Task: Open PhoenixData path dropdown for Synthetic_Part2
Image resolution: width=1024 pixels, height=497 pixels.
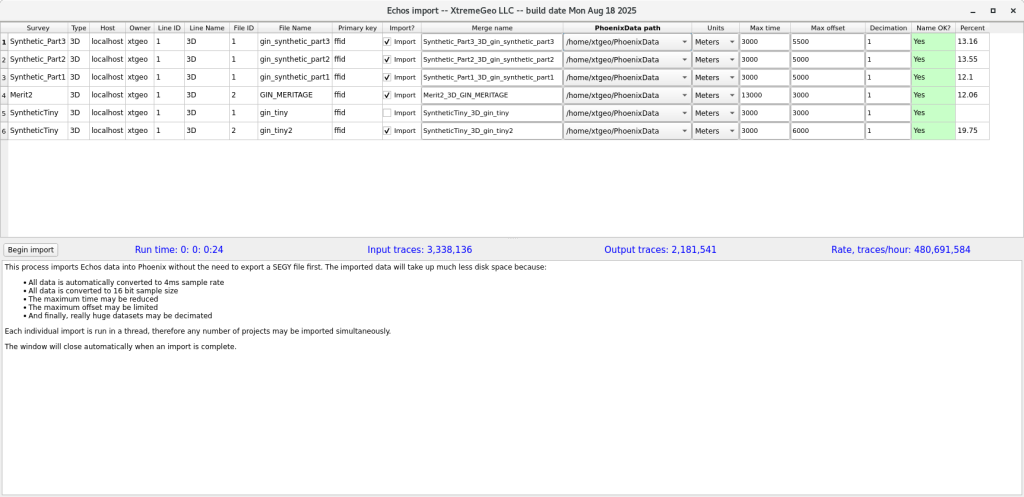Action: [x=627, y=59]
